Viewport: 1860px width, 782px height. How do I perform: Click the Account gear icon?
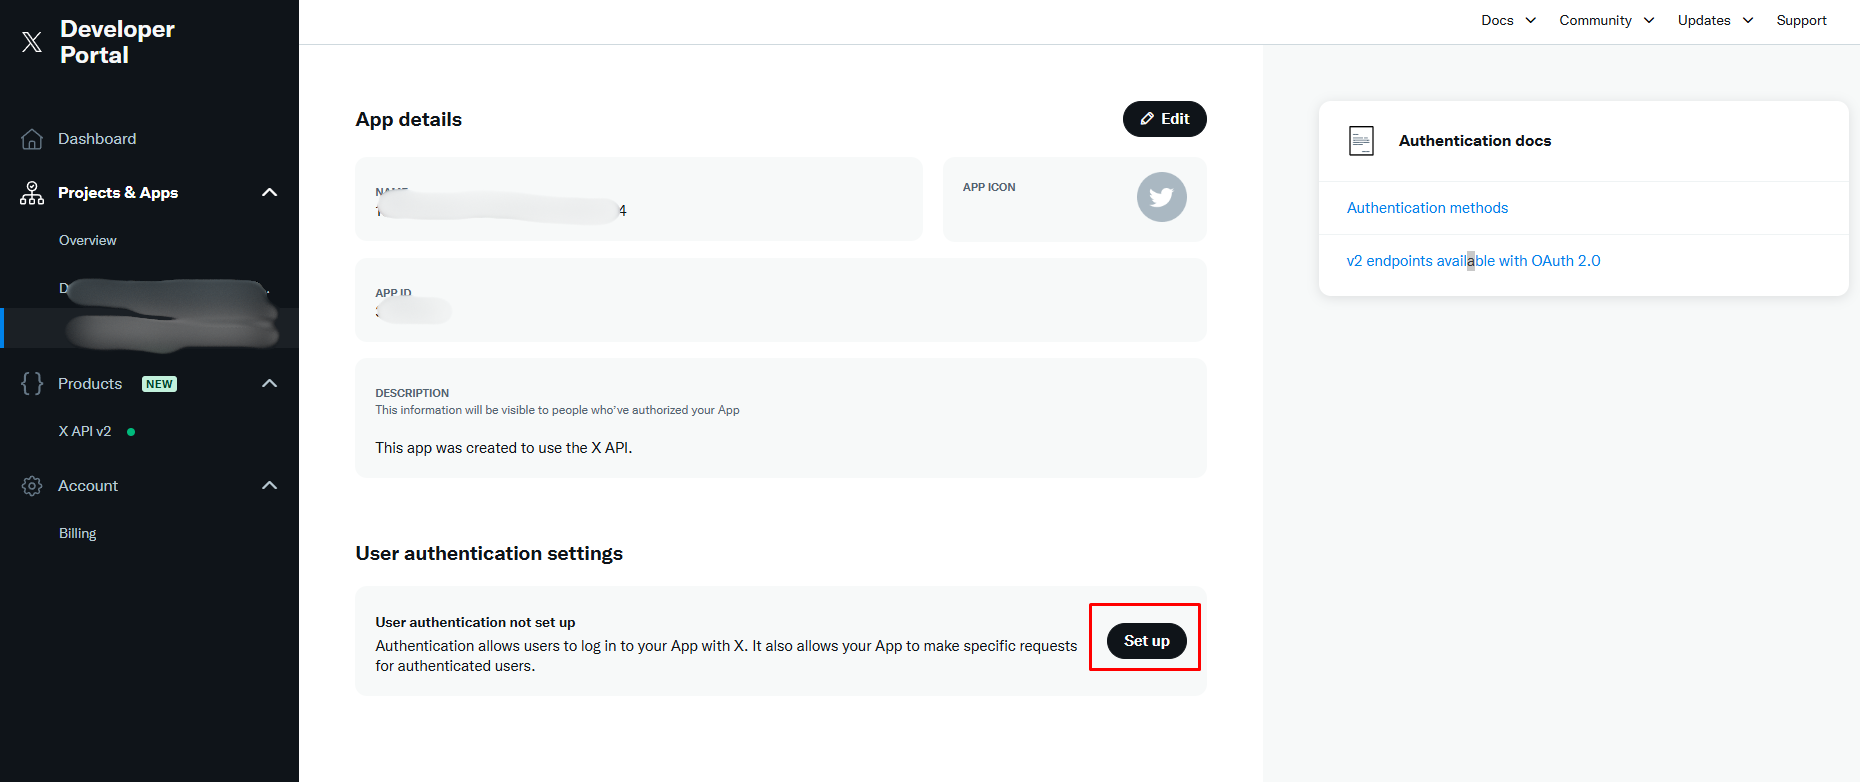click(x=32, y=486)
